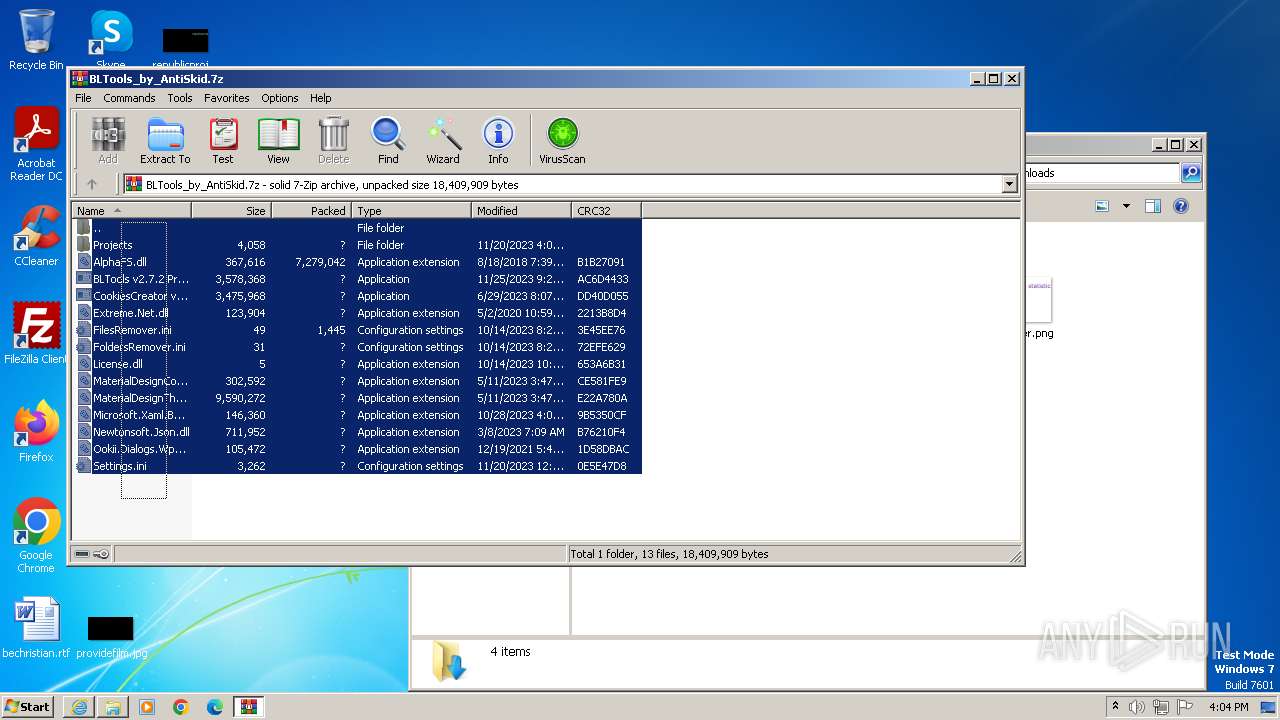Select Settings.ini file row
This screenshot has width=1280, height=720.
click(357, 466)
